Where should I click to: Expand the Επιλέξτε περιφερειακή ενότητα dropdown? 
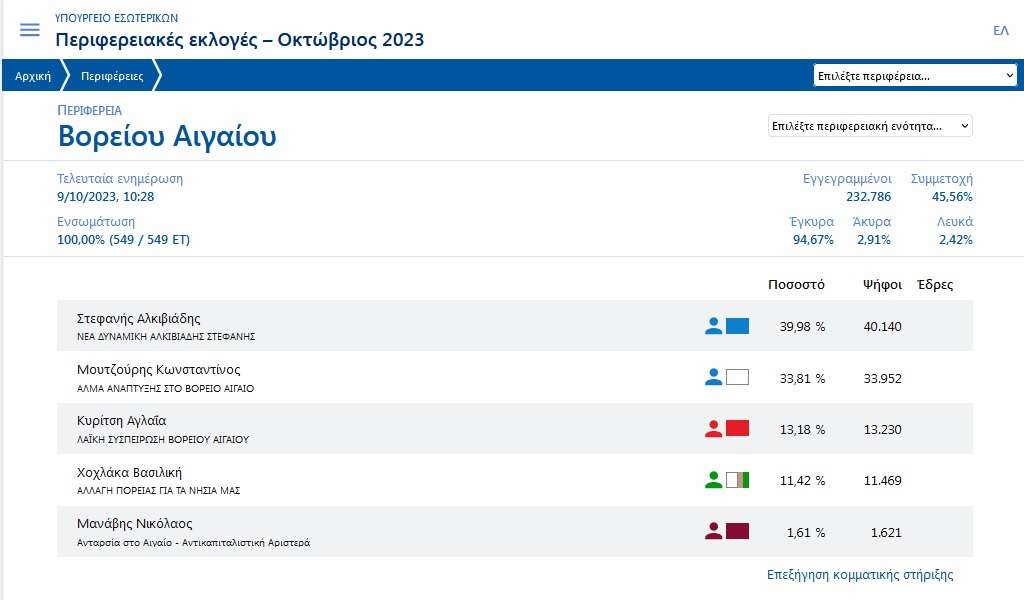(x=869, y=126)
